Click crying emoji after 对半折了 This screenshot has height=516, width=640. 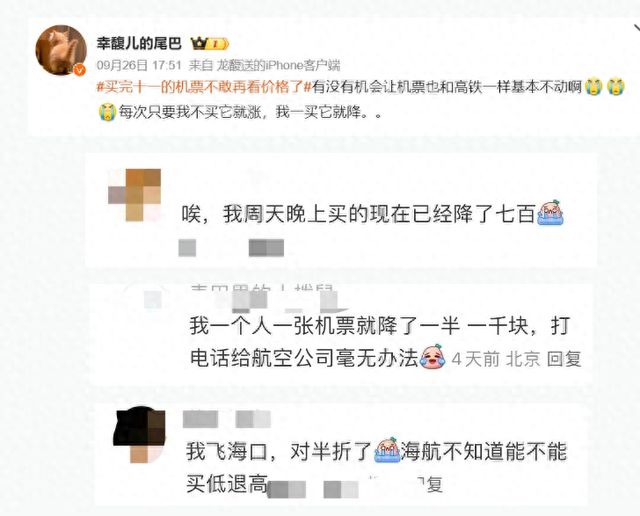click(x=387, y=449)
